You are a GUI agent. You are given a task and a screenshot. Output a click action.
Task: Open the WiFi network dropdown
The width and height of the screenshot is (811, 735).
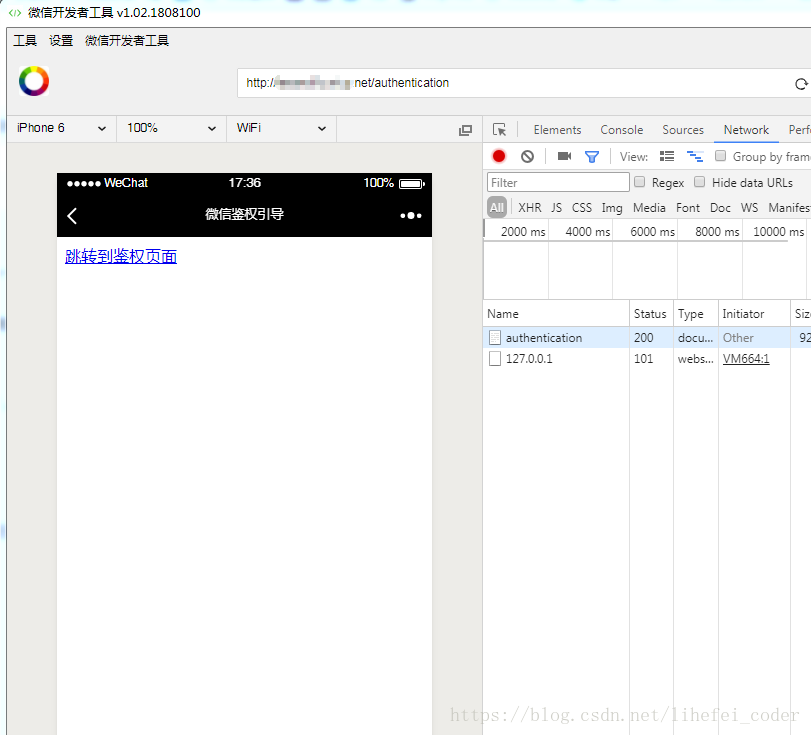pos(281,128)
